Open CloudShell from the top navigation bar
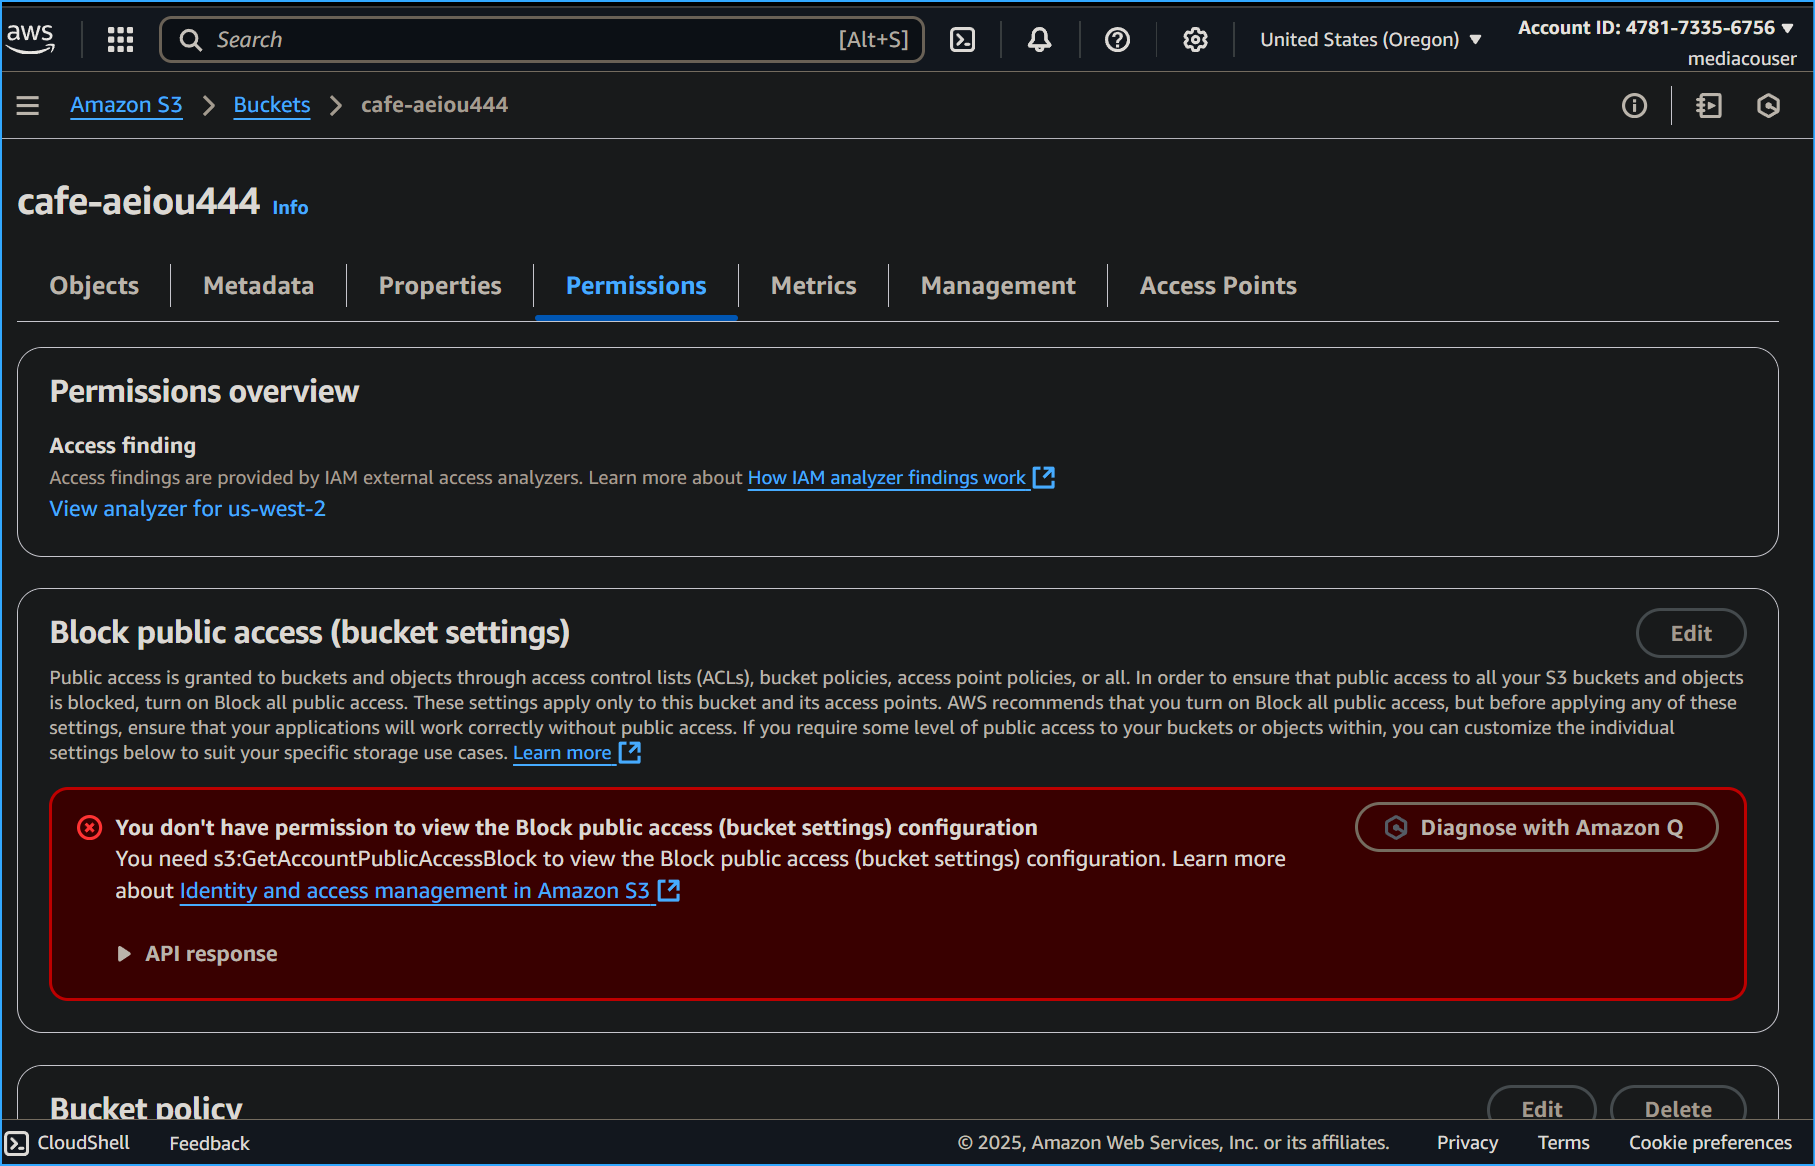The height and width of the screenshot is (1166, 1815). pyautogui.click(x=963, y=39)
